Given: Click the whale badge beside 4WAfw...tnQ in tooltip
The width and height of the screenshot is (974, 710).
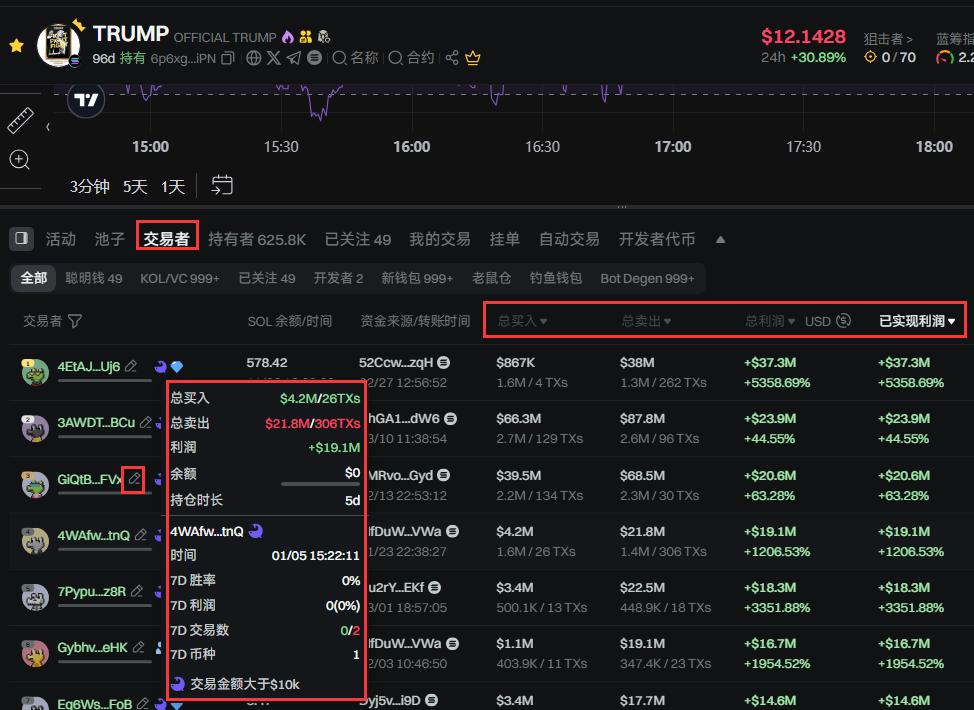Looking at the screenshot, I should pos(255,531).
